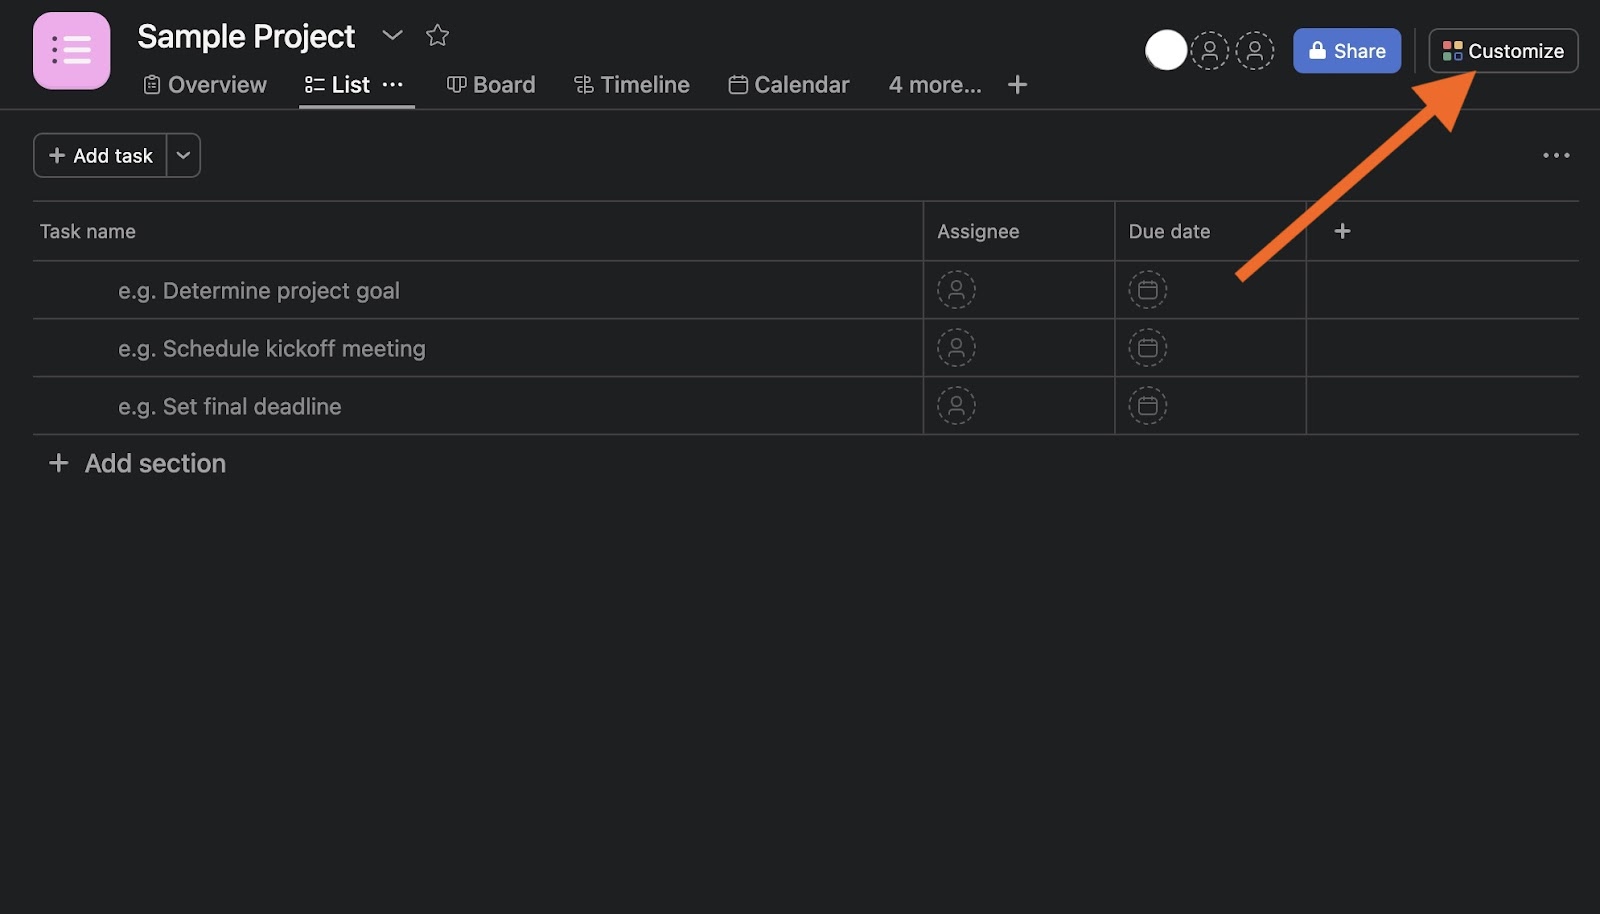The height and width of the screenshot is (914, 1600).
Task: Open the more actions ellipsis at right
Action: coord(1556,155)
